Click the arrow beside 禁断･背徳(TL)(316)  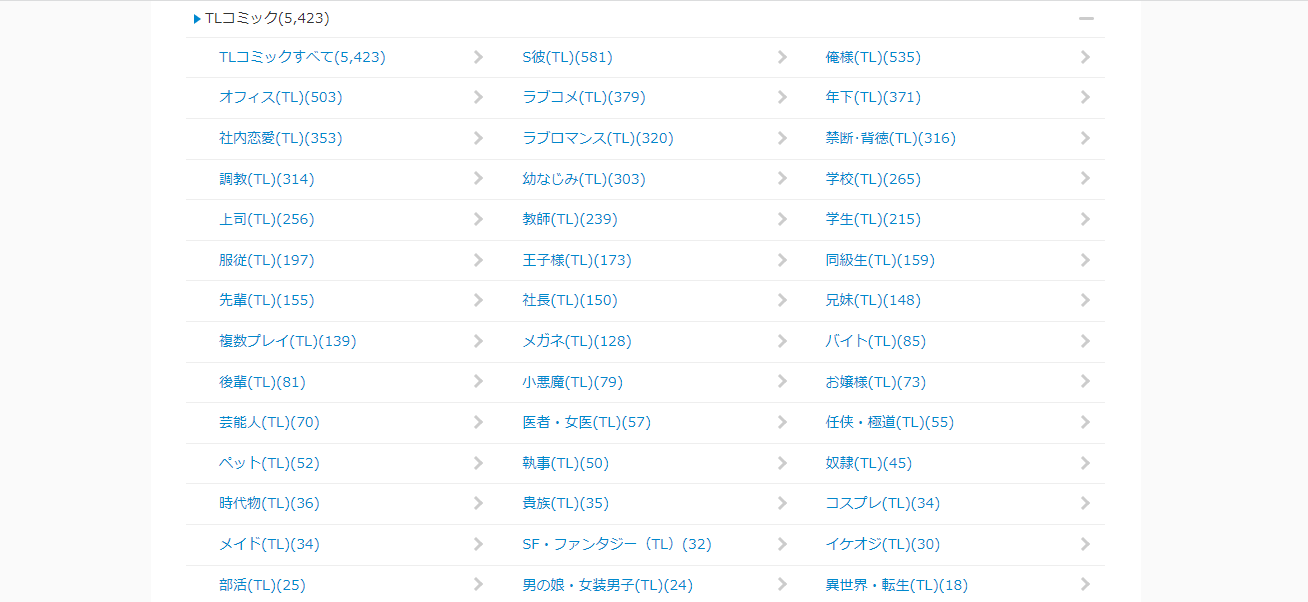point(1085,138)
